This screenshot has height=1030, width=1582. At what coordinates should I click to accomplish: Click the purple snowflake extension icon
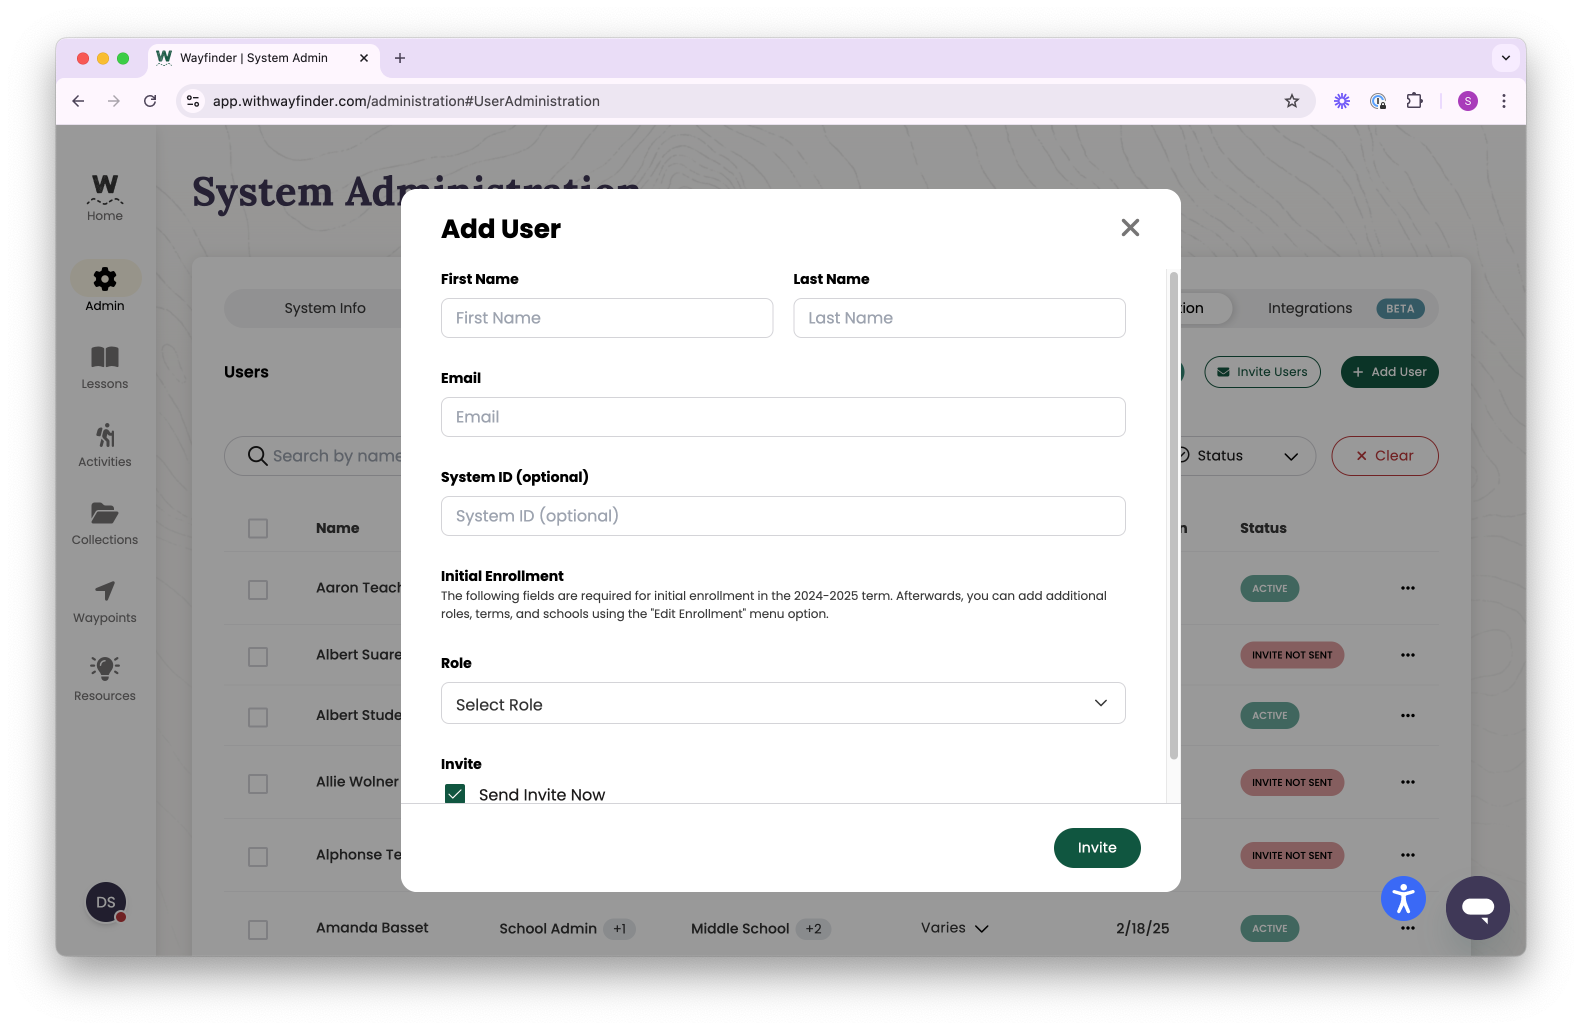(1342, 101)
